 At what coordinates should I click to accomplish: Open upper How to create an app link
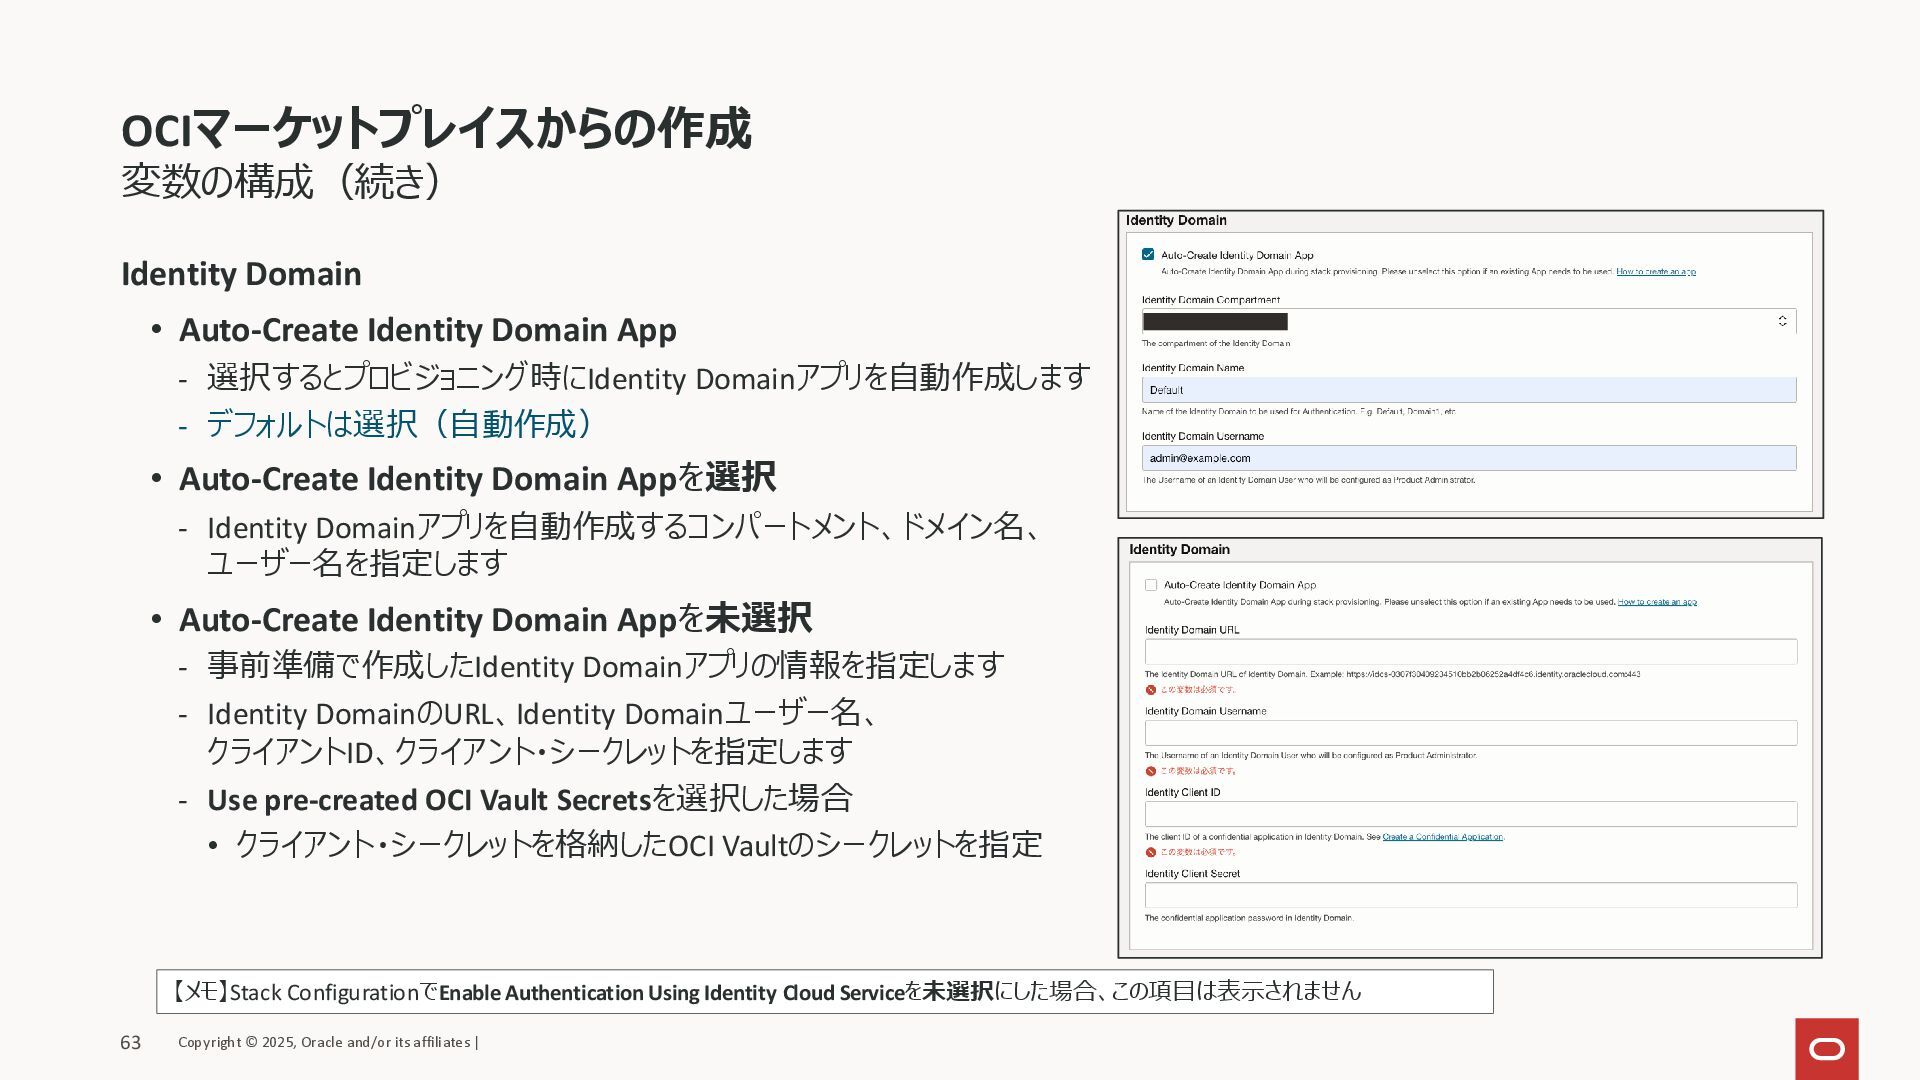pyautogui.click(x=1655, y=272)
